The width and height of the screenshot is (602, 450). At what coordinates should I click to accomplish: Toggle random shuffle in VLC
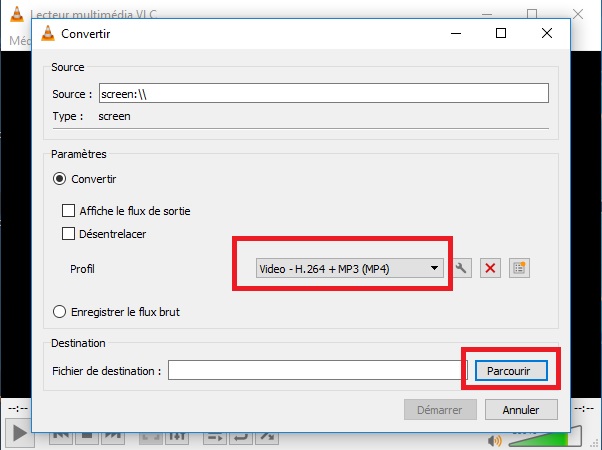(x=267, y=436)
